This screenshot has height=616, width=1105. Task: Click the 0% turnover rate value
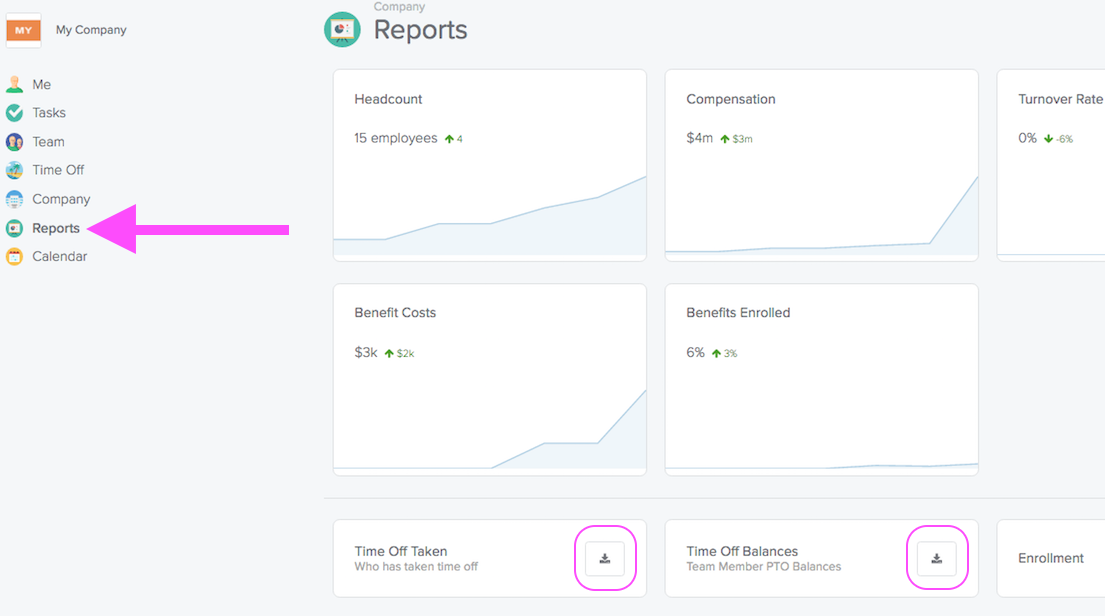(x=1027, y=138)
